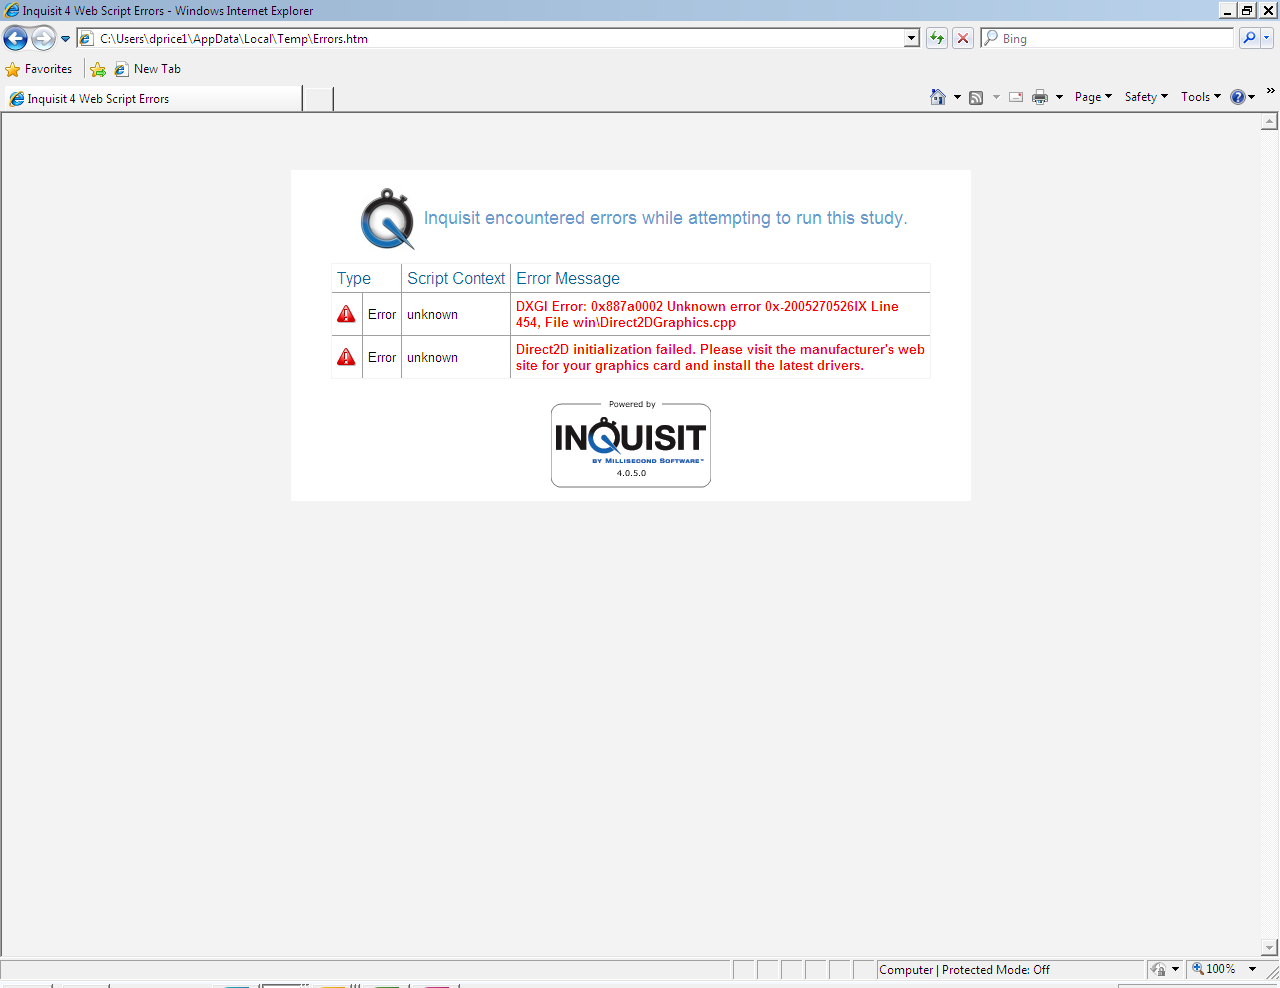Click the browser Back arrow button
Viewport: 1280px width, 988px height.
click(x=16, y=39)
